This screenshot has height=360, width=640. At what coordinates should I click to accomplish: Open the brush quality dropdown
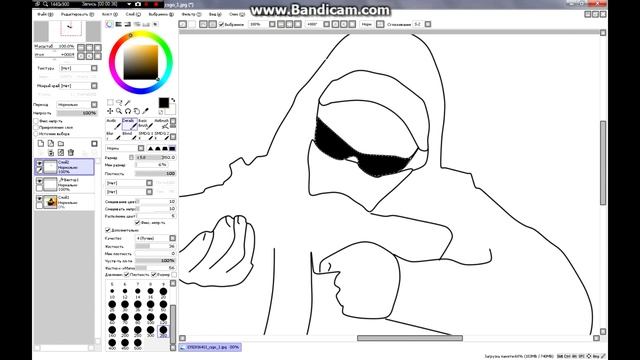(x=156, y=238)
